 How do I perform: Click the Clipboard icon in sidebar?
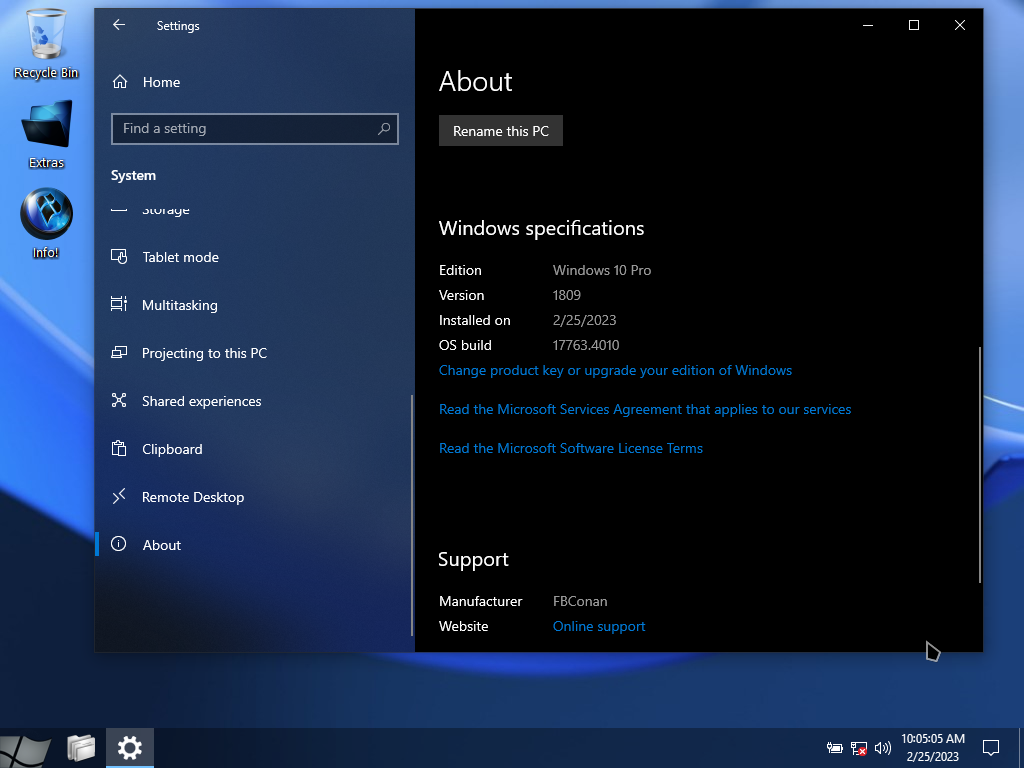tap(119, 449)
